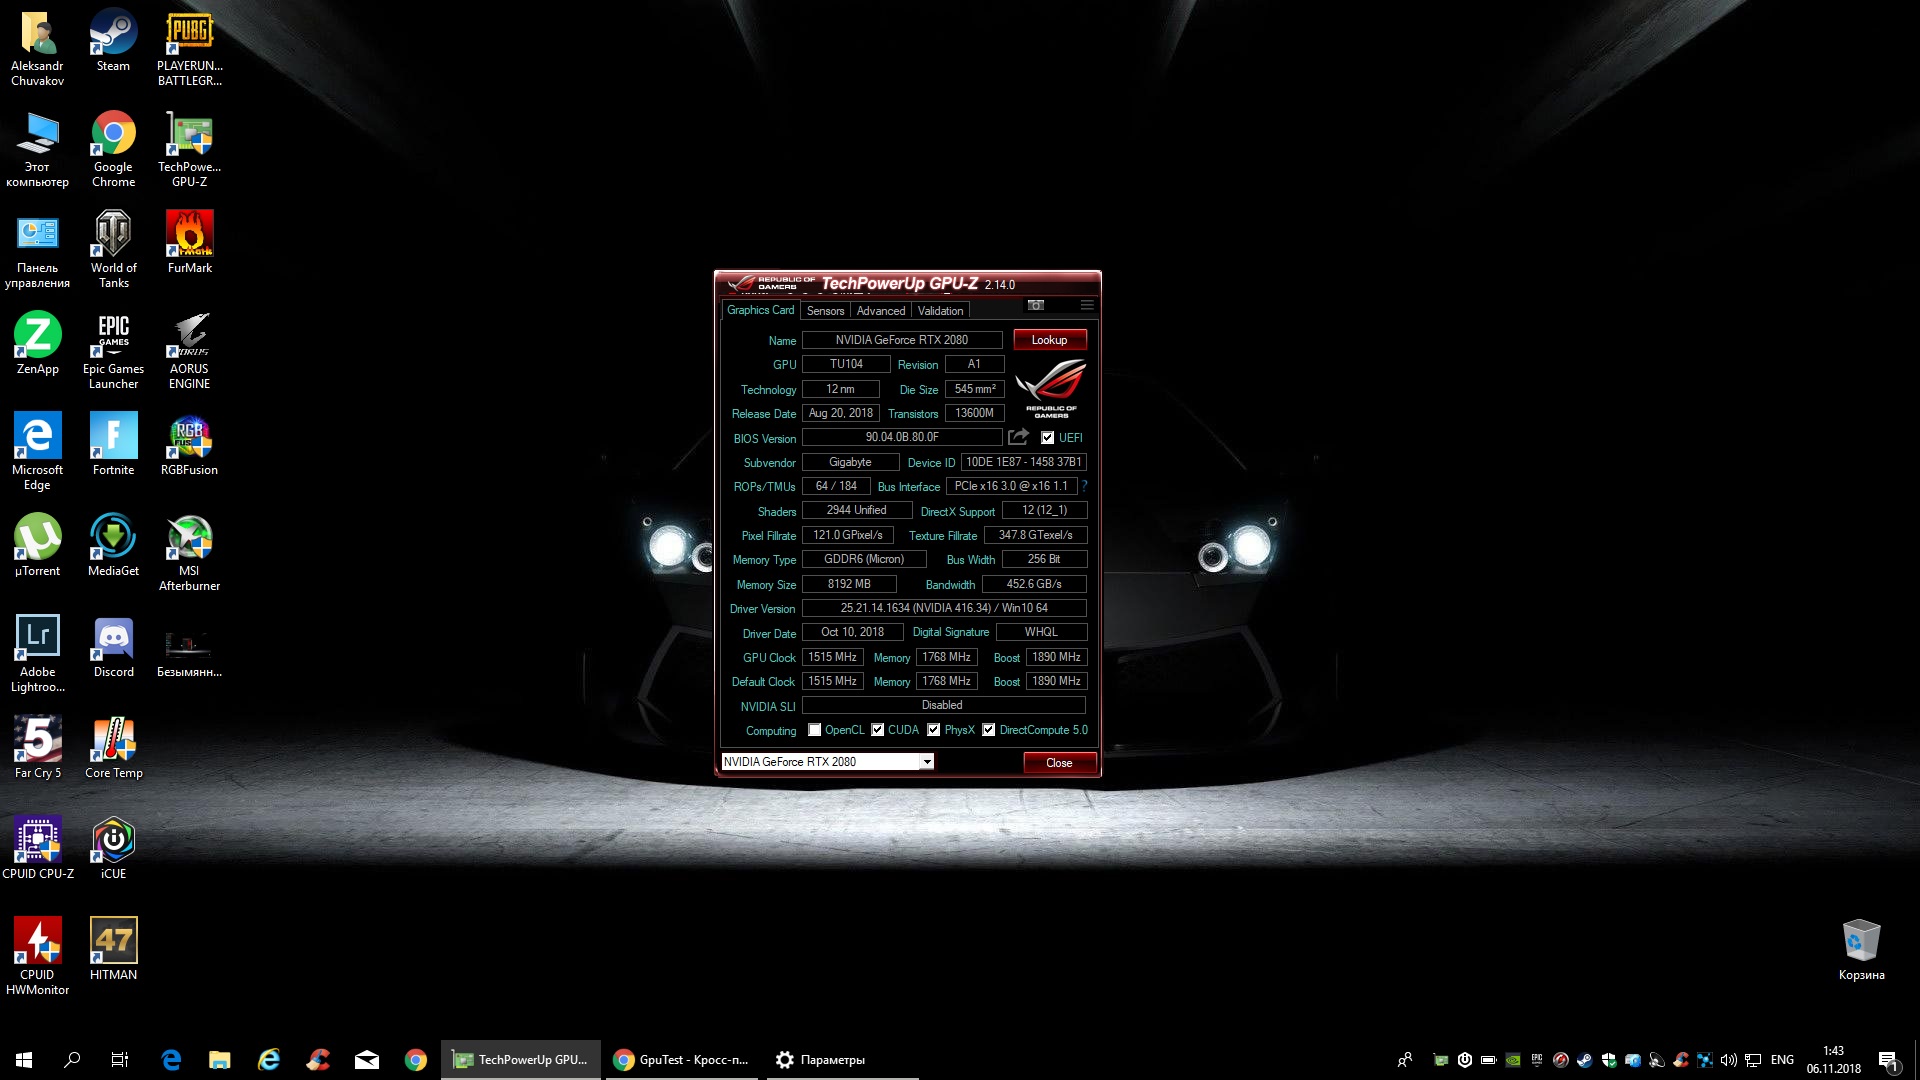The image size is (1920, 1080).
Task: Open the GPU-Z hamburger menu icon
Action: click(x=1087, y=305)
